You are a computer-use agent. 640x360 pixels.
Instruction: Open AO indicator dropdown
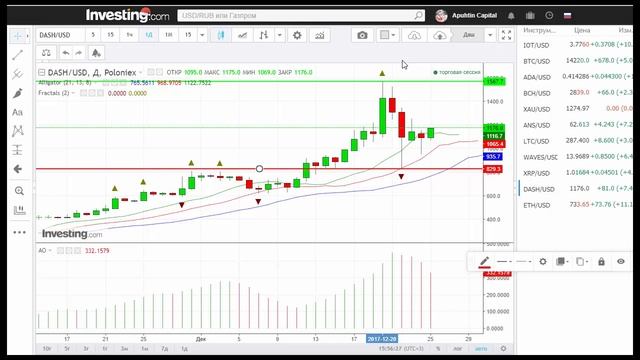(50, 250)
